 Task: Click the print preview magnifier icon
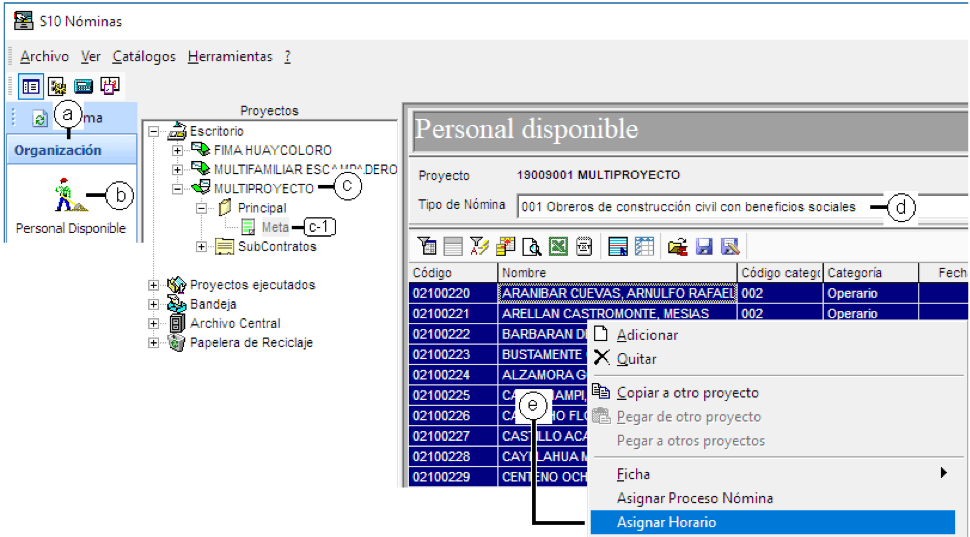[531, 247]
